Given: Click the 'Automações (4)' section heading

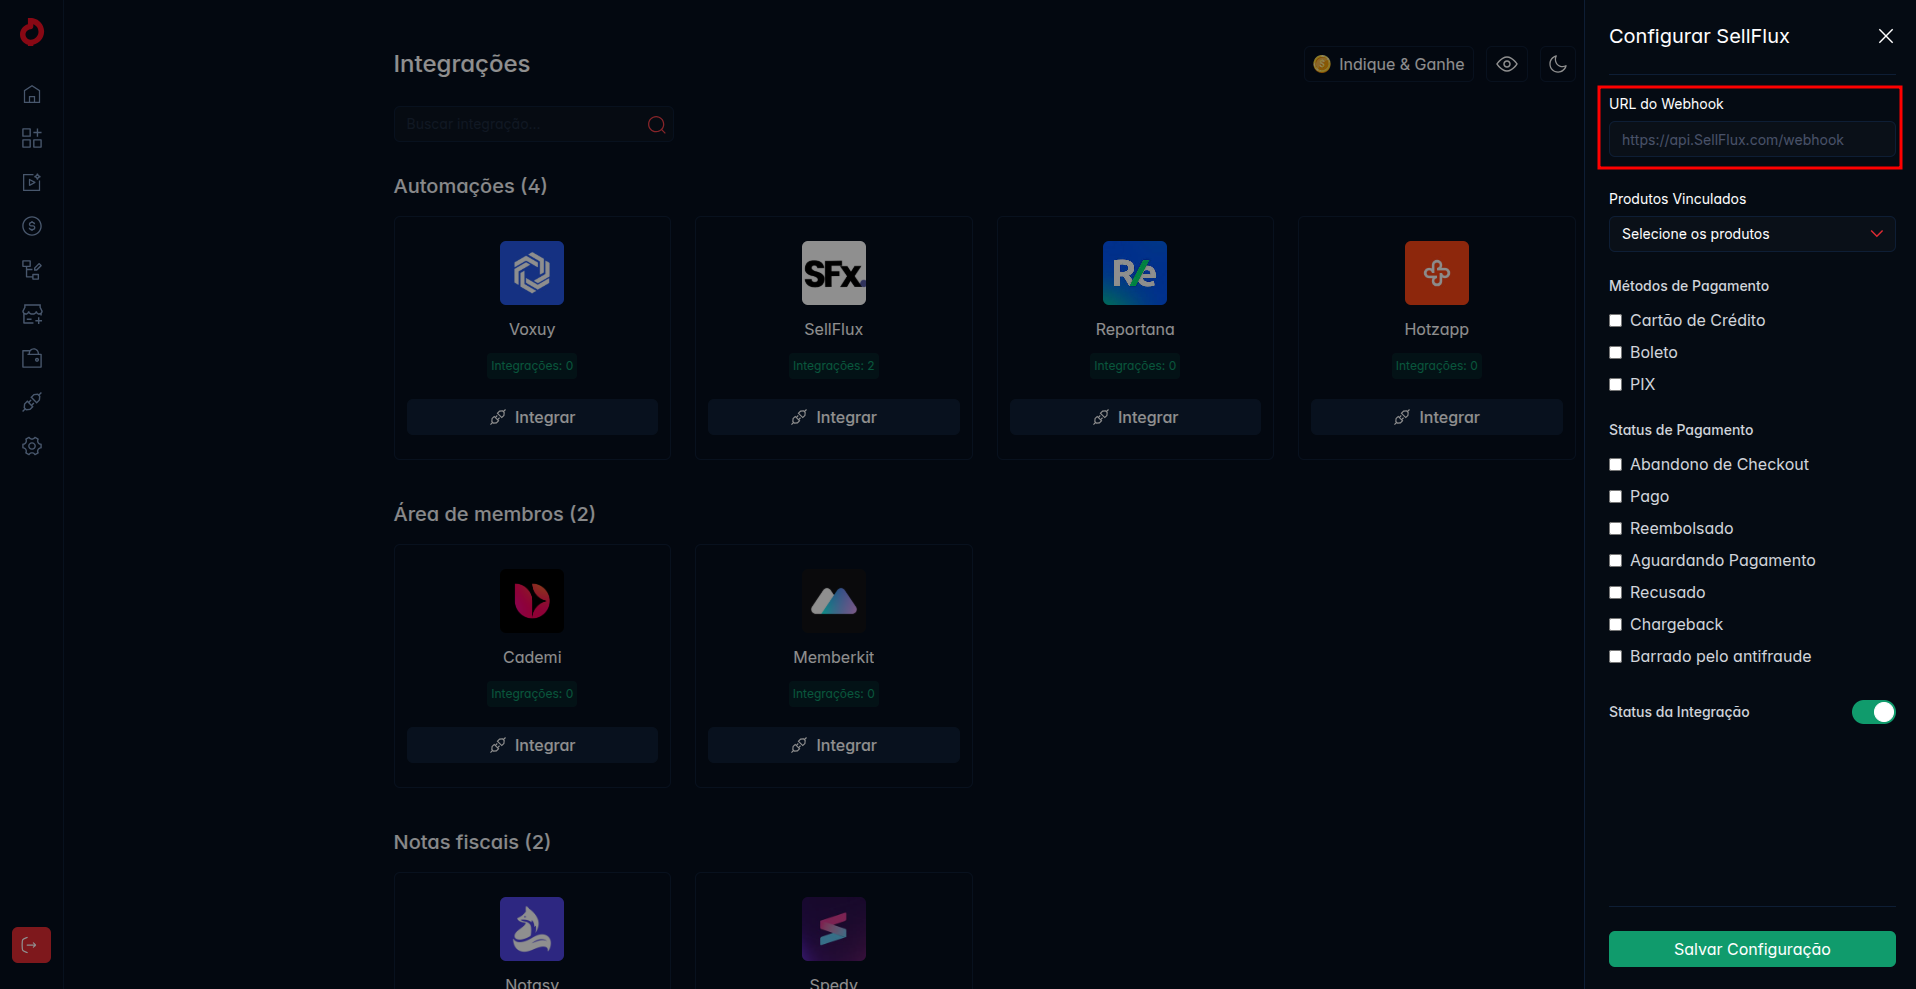Looking at the screenshot, I should click(x=470, y=186).
